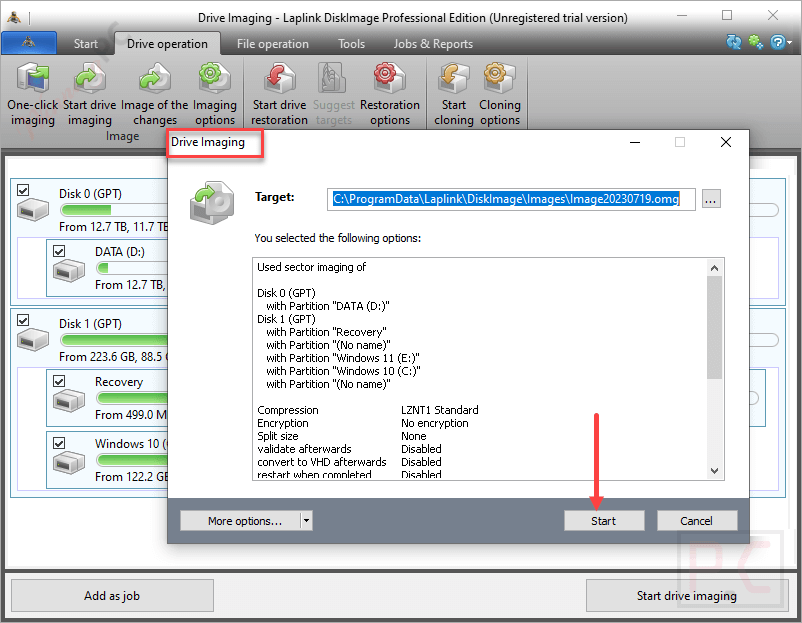Click the Recovery partition usage bar

[x=132, y=398]
